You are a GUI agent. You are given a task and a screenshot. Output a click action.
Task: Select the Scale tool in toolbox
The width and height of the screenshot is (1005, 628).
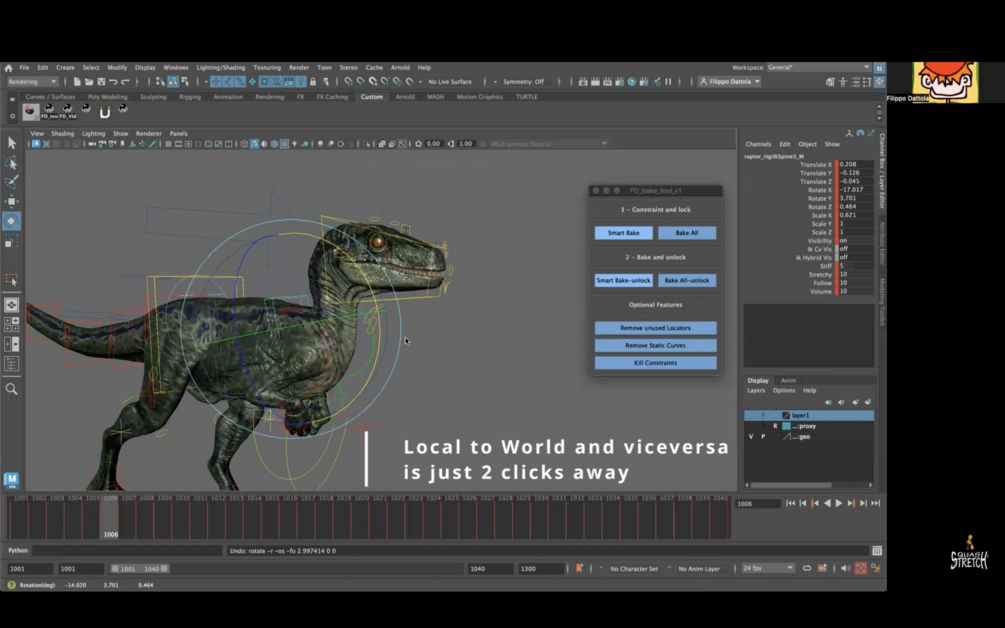click(12, 242)
